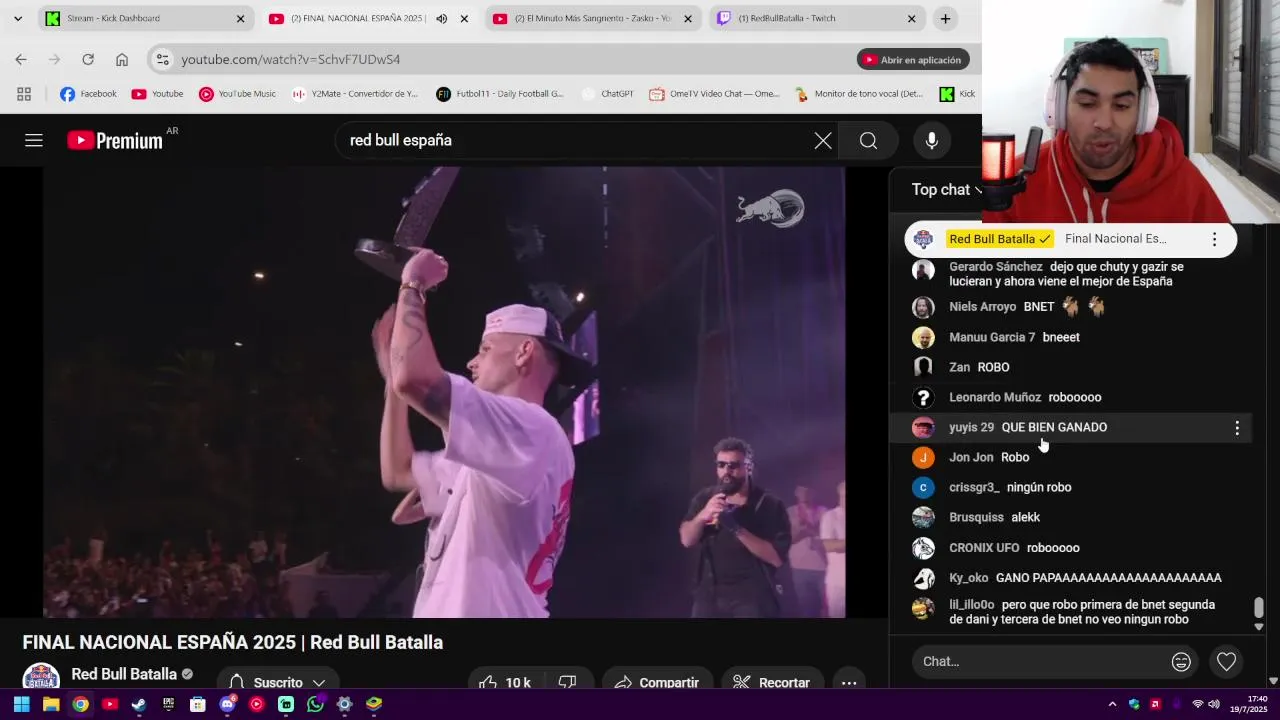Open Steam from the taskbar
The width and height of the screenshot is (1280, 720).
[139, 705]
